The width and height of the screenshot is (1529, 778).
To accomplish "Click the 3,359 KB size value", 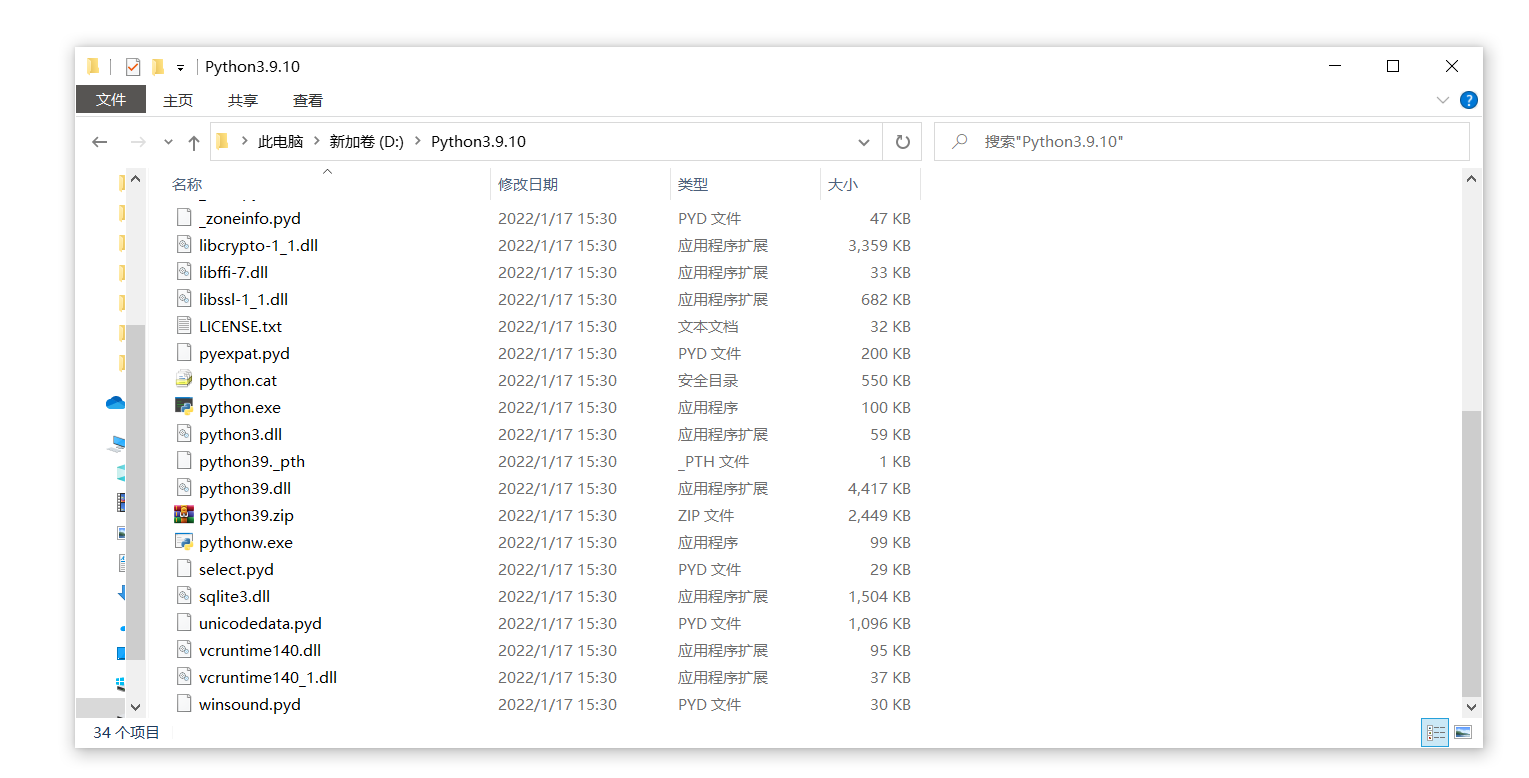I will (879, 245).
